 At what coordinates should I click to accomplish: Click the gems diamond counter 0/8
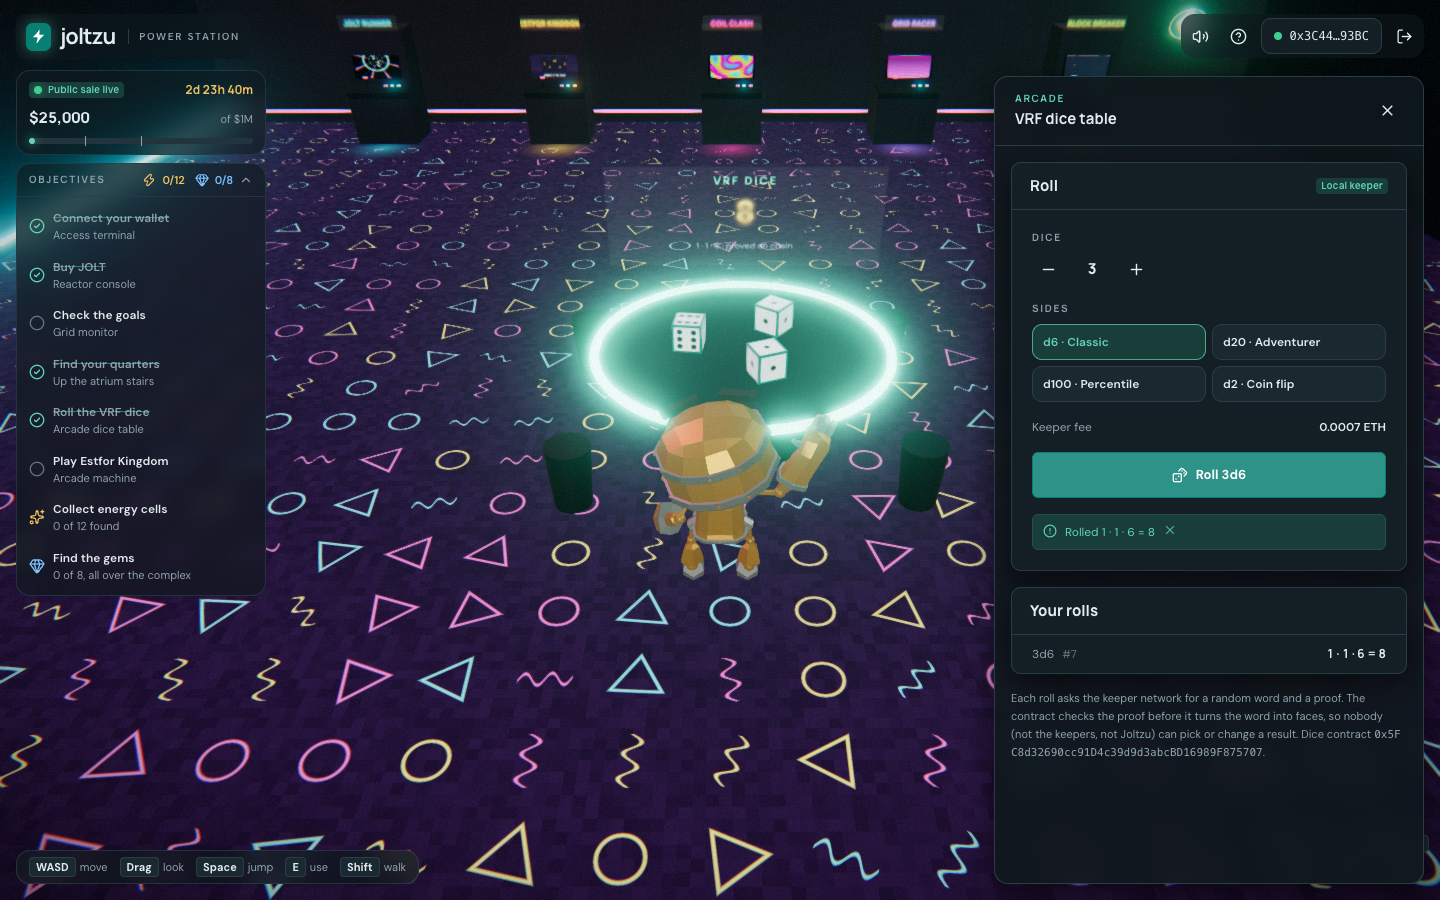pos(214,180)
